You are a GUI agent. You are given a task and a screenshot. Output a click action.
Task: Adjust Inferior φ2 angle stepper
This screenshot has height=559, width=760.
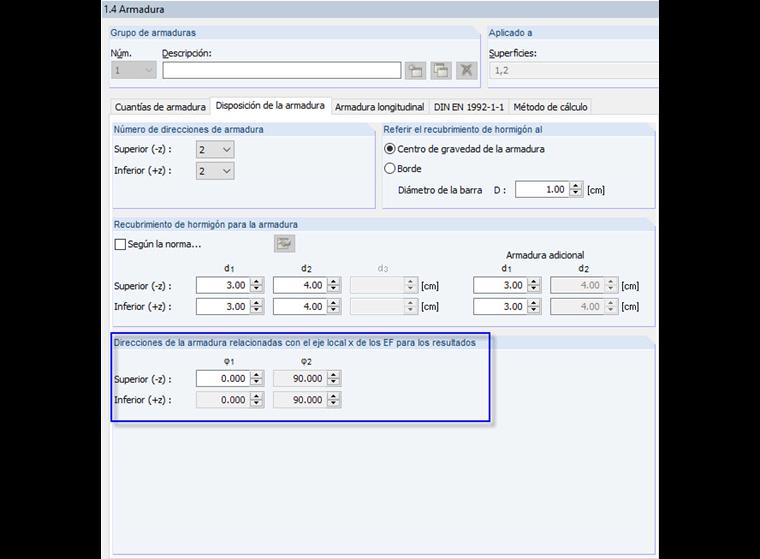[333, 400]
